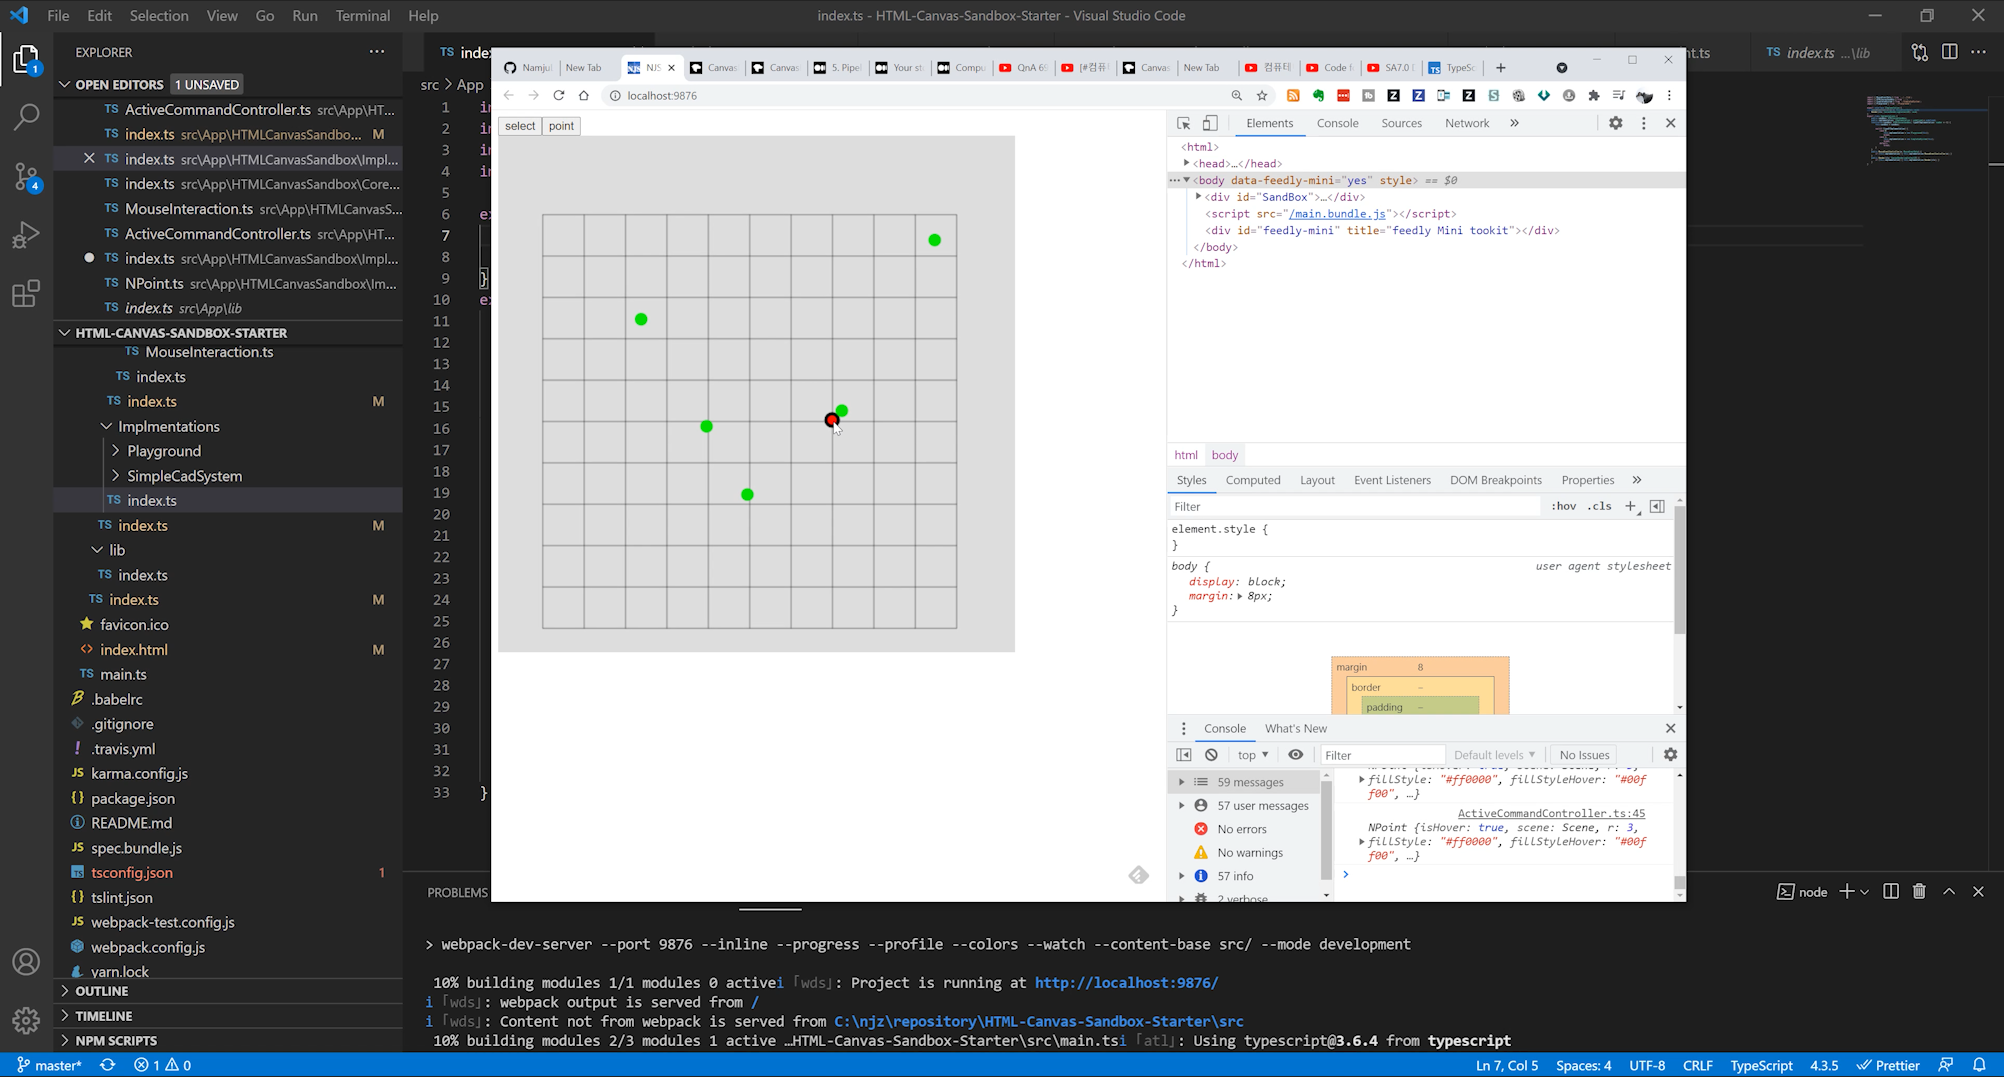Open VS Code notifications bell

[1979, 1065]
